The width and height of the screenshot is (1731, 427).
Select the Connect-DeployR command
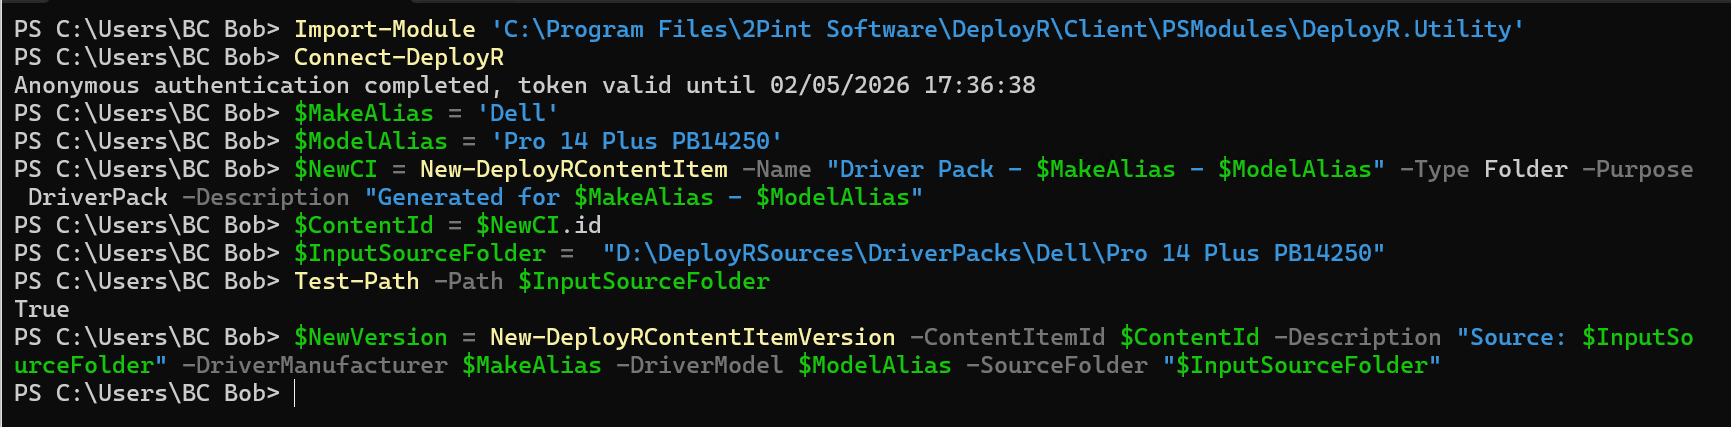click(x=398, y=57)
